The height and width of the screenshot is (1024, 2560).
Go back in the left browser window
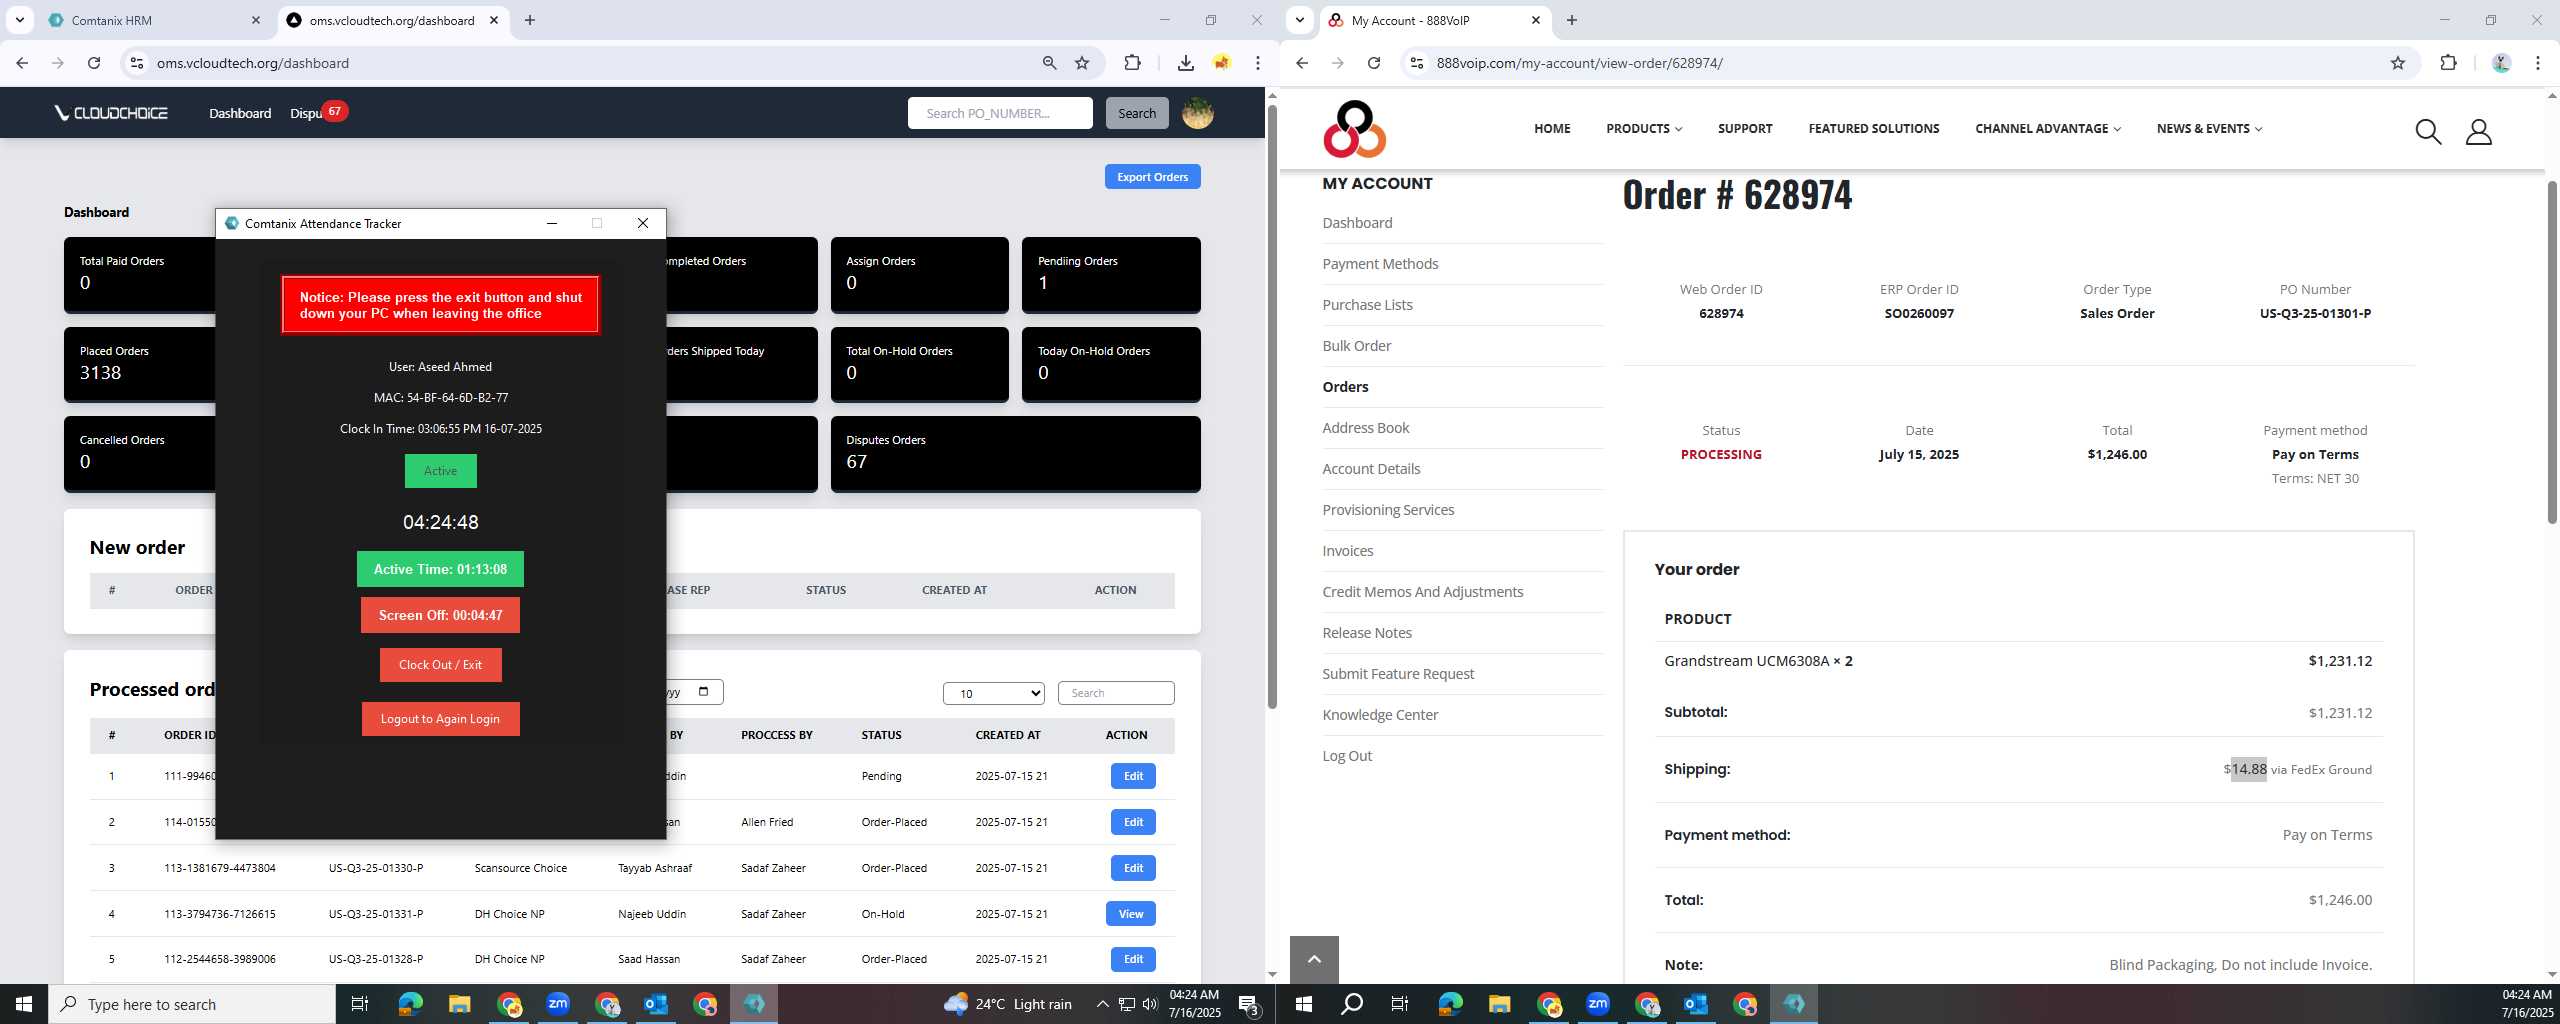pos(22,63)
